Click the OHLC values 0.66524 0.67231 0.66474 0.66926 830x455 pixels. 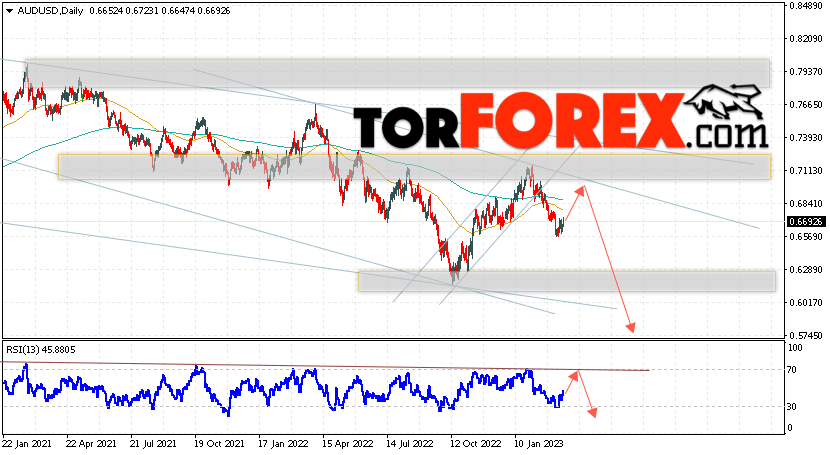(x=160, y=11)
